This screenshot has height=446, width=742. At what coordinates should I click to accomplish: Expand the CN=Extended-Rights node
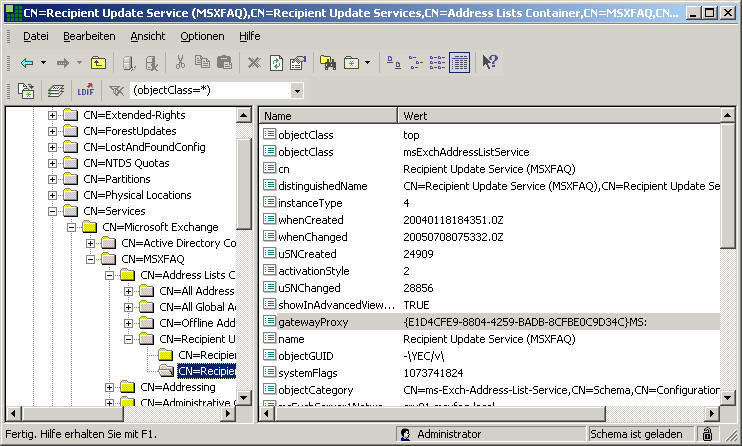(x=53, y=115)
